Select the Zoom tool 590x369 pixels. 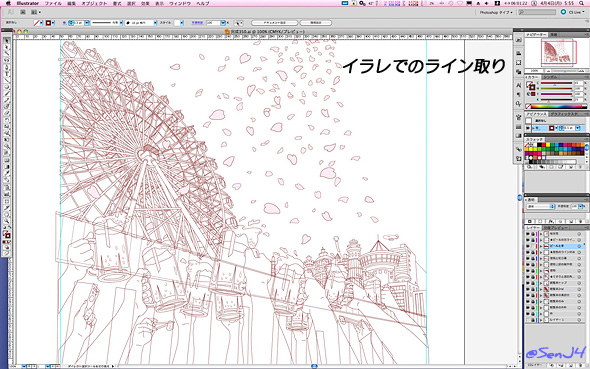click(x=6, y=221)
